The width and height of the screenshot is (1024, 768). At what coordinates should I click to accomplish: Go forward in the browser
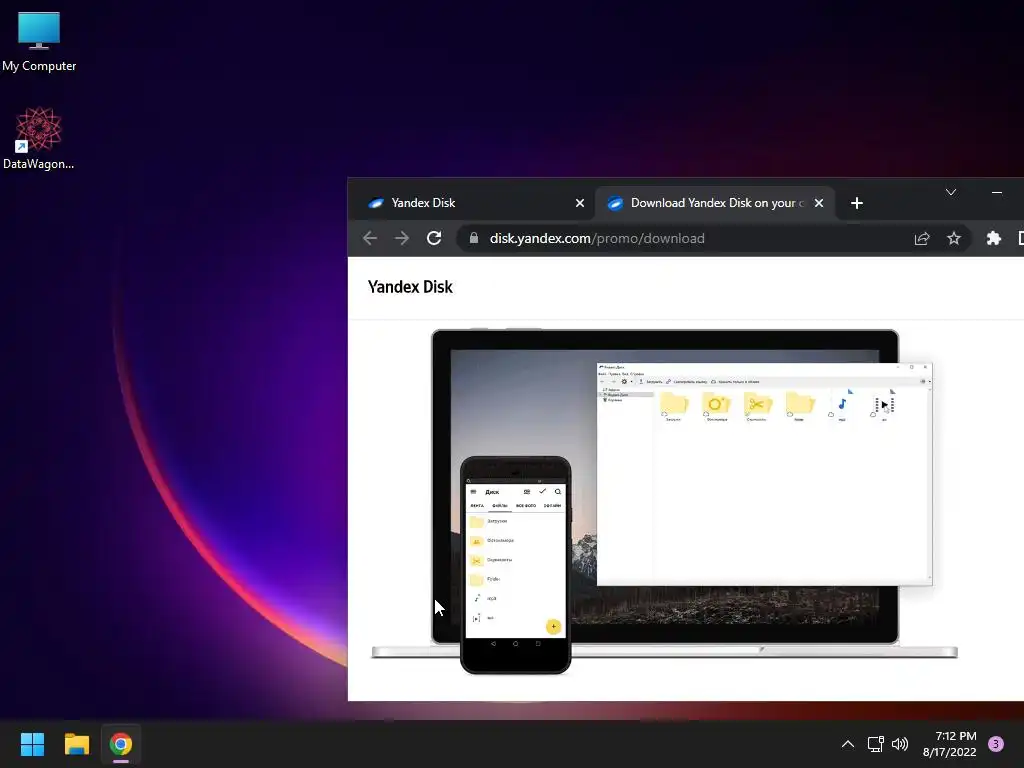(402, 238)
